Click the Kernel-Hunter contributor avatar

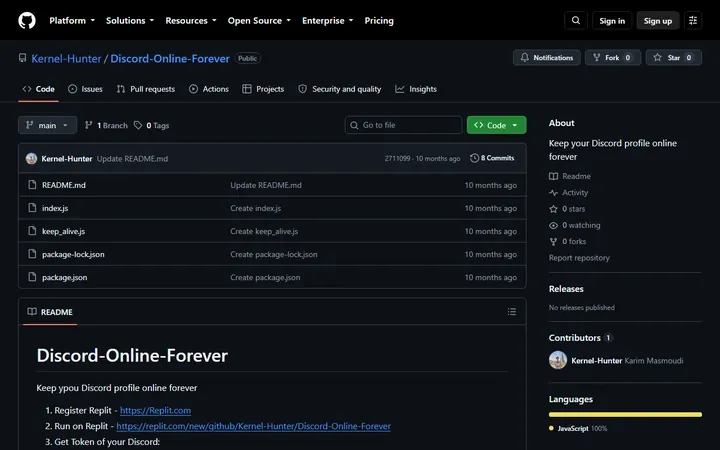coord(558,360)
